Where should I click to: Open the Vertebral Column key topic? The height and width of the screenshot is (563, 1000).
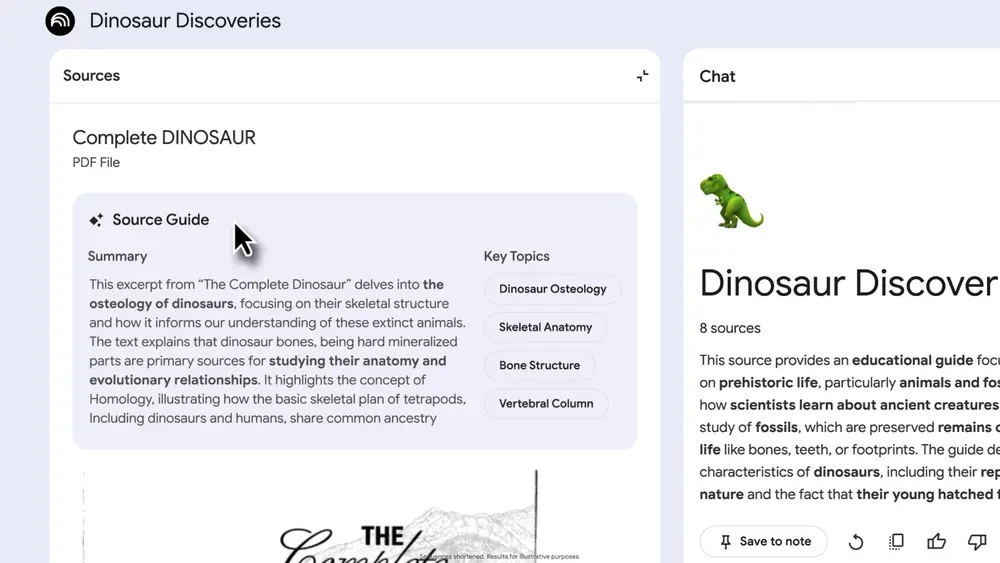tap(546, 403)
